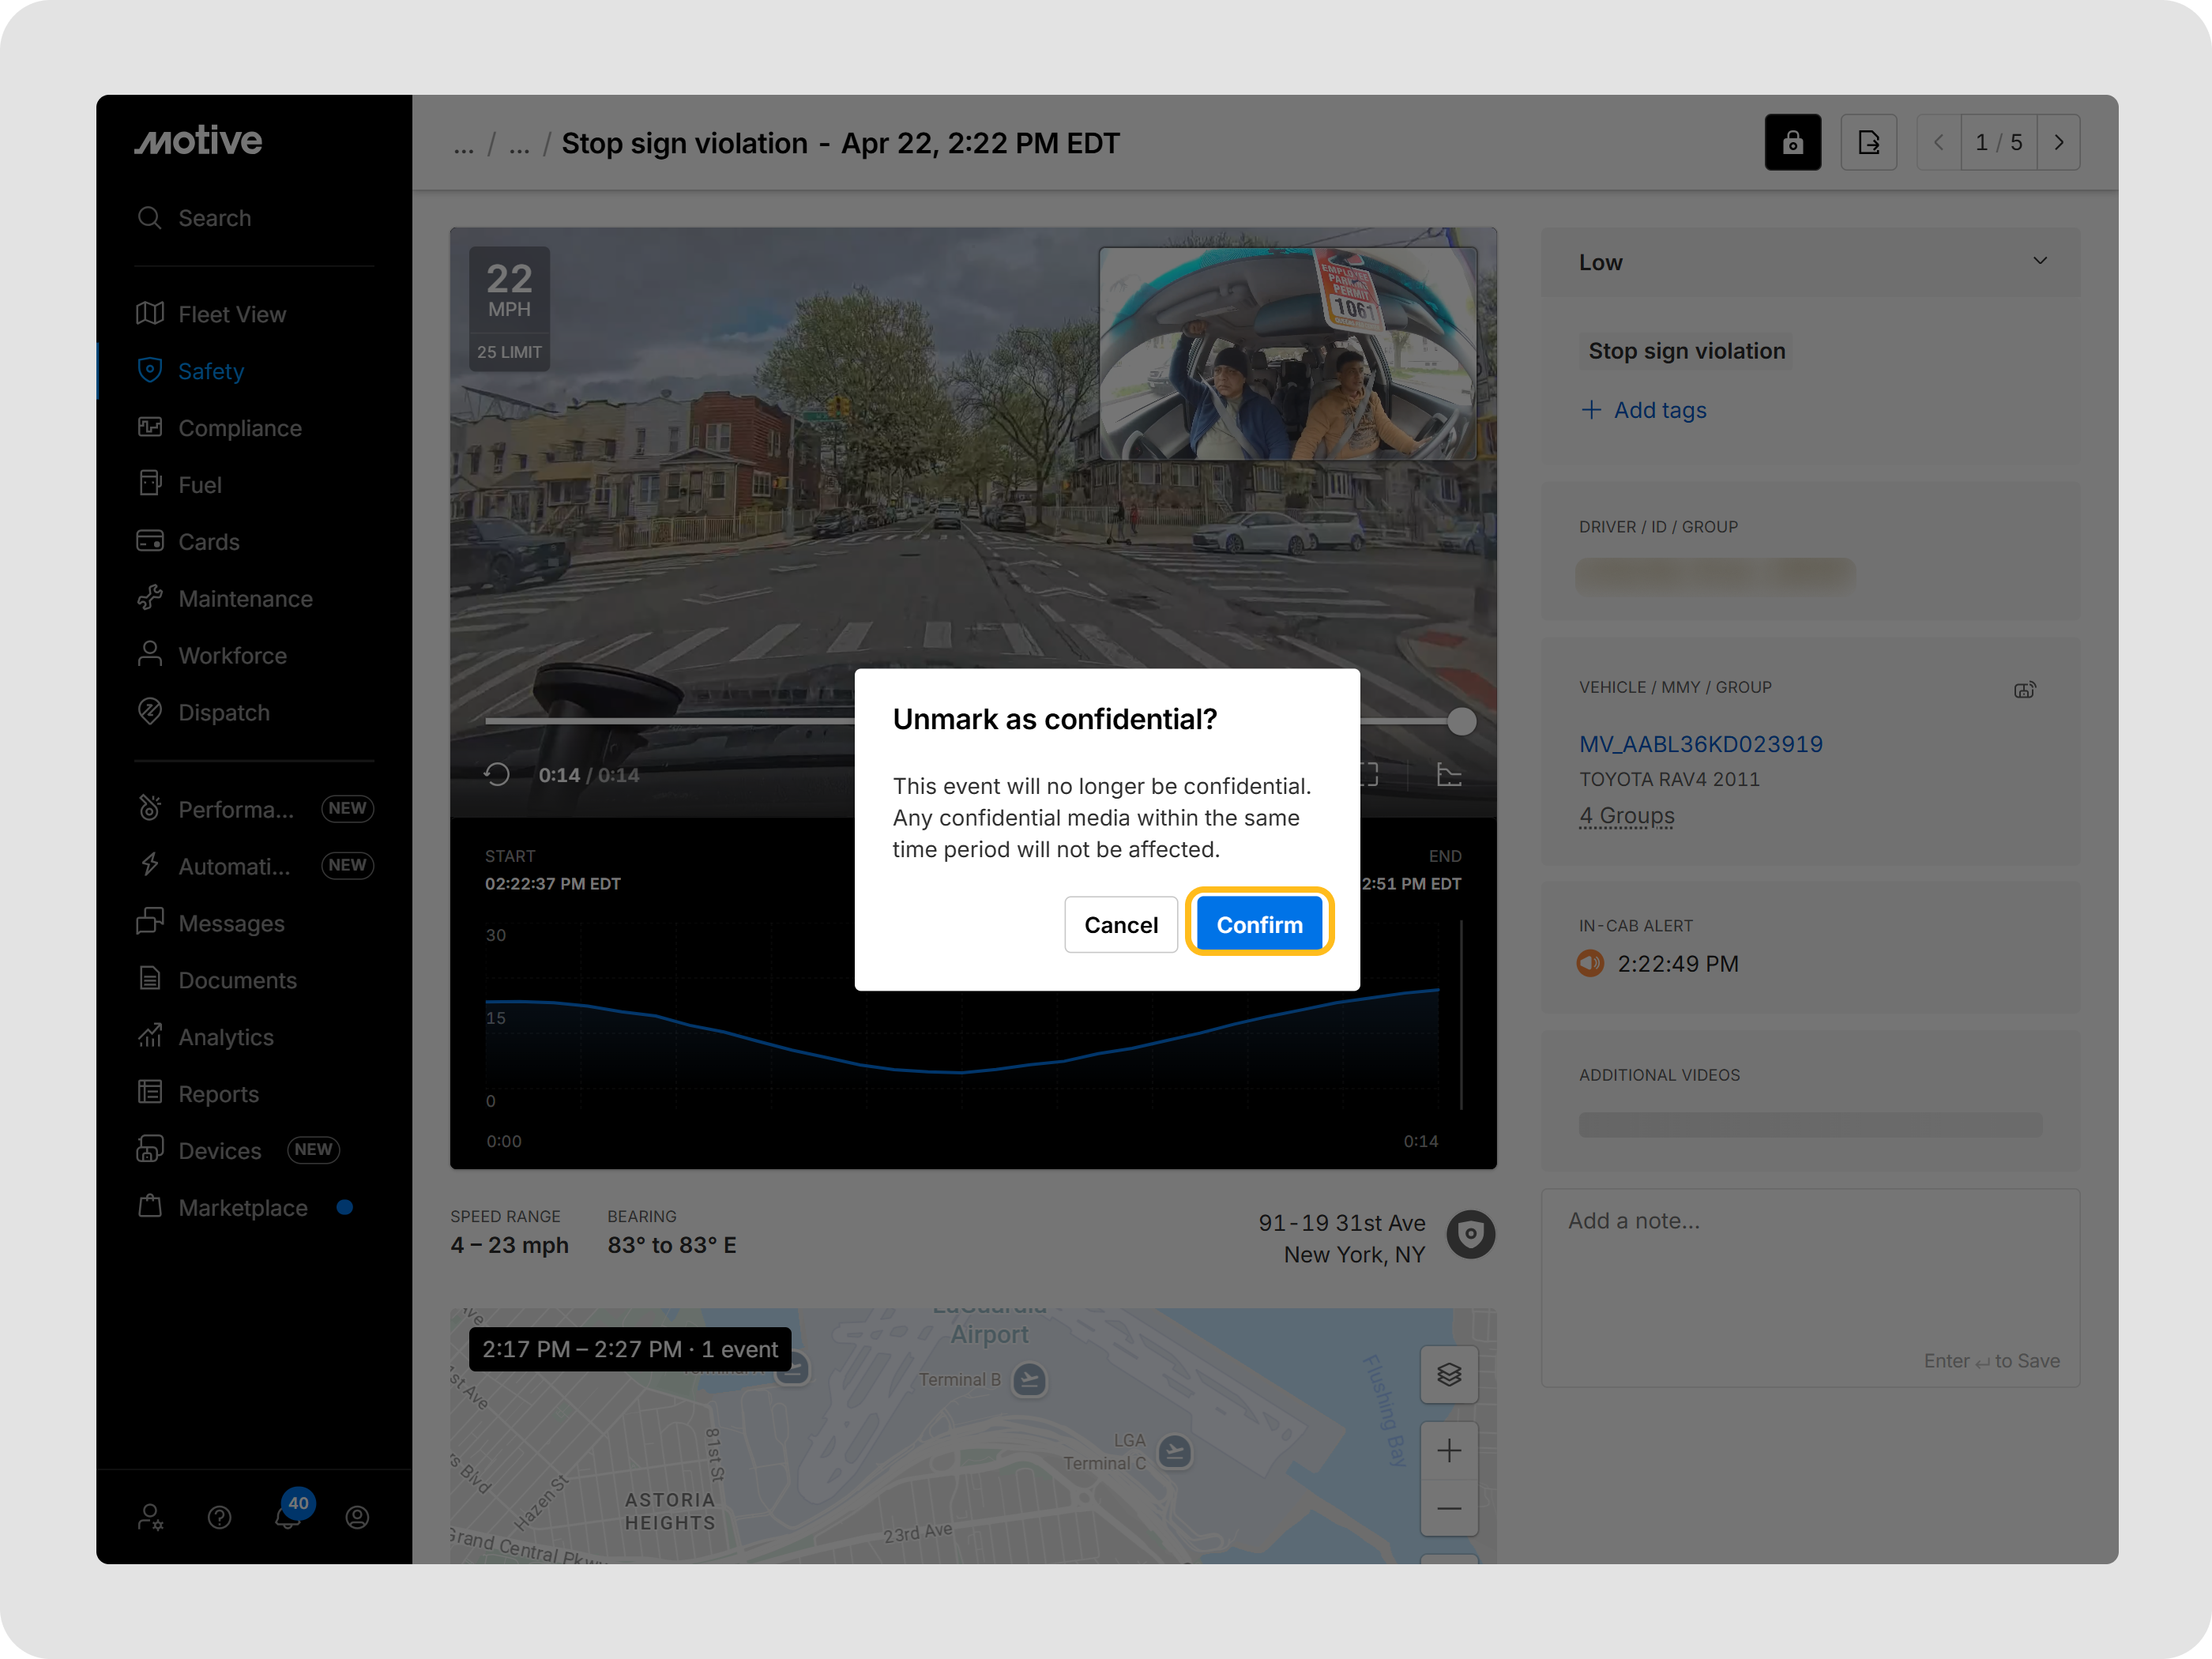Click the camera icon next to VEHICLE / MMY / GROUP
Viewport: 2212px width, 1659px height.
click(x=2026, y=689)
